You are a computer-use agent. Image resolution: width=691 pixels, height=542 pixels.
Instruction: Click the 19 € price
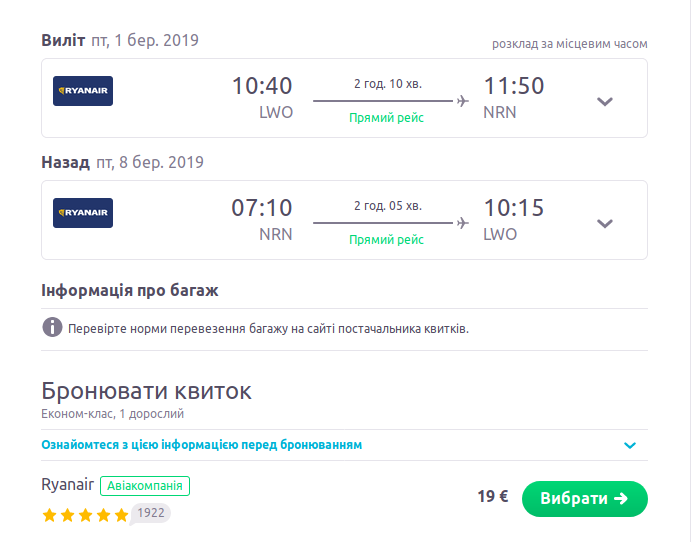pos(493,497)
